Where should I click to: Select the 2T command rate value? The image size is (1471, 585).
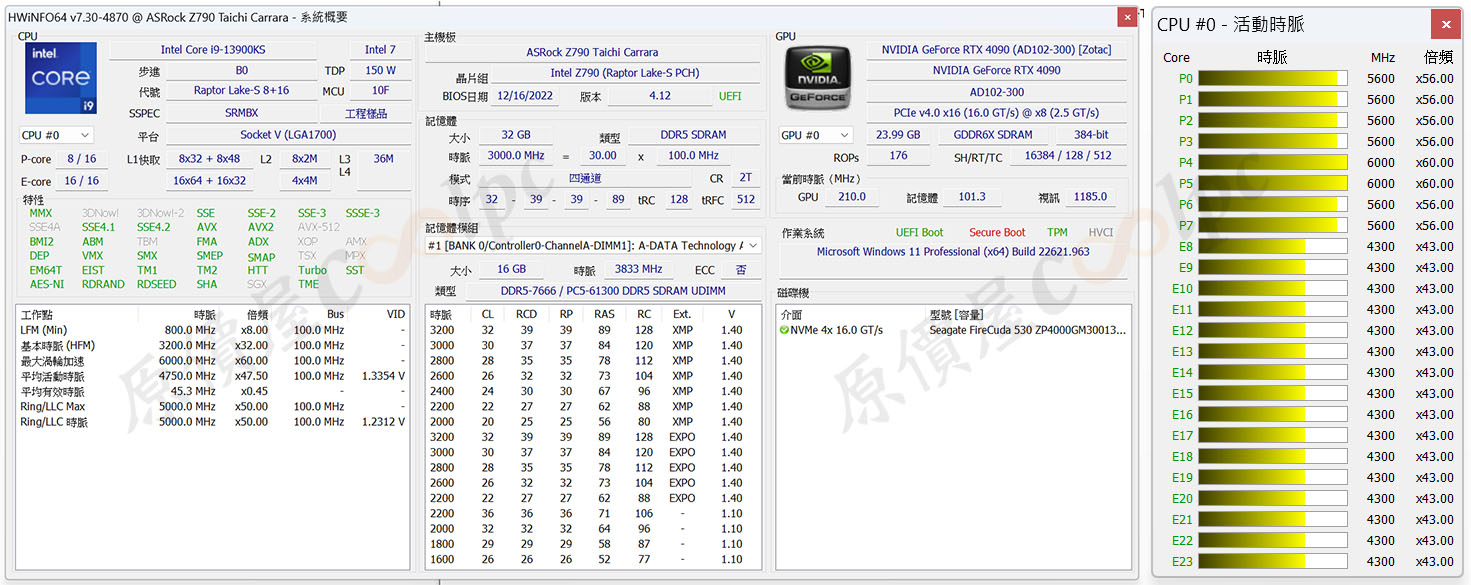click(745, 178)
